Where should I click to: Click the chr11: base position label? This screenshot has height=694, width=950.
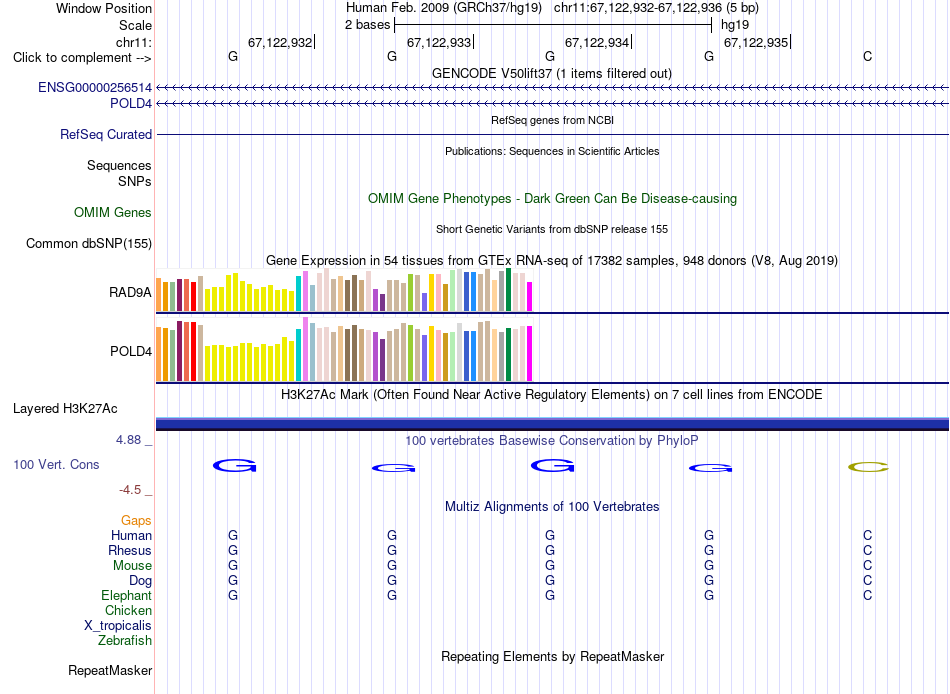pyautogui.click(x=134, y=42)
